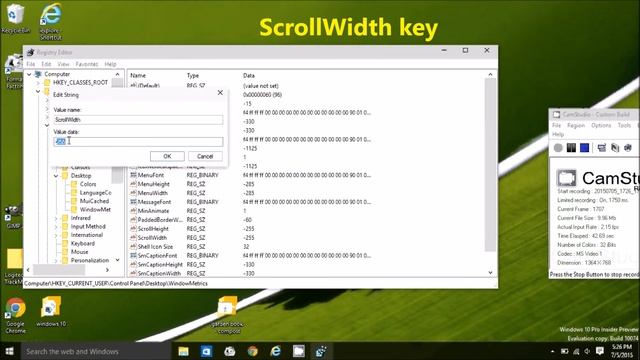The image size is (640, 360).
Task: Cancel the Edit String dialog
Action: 205,156
